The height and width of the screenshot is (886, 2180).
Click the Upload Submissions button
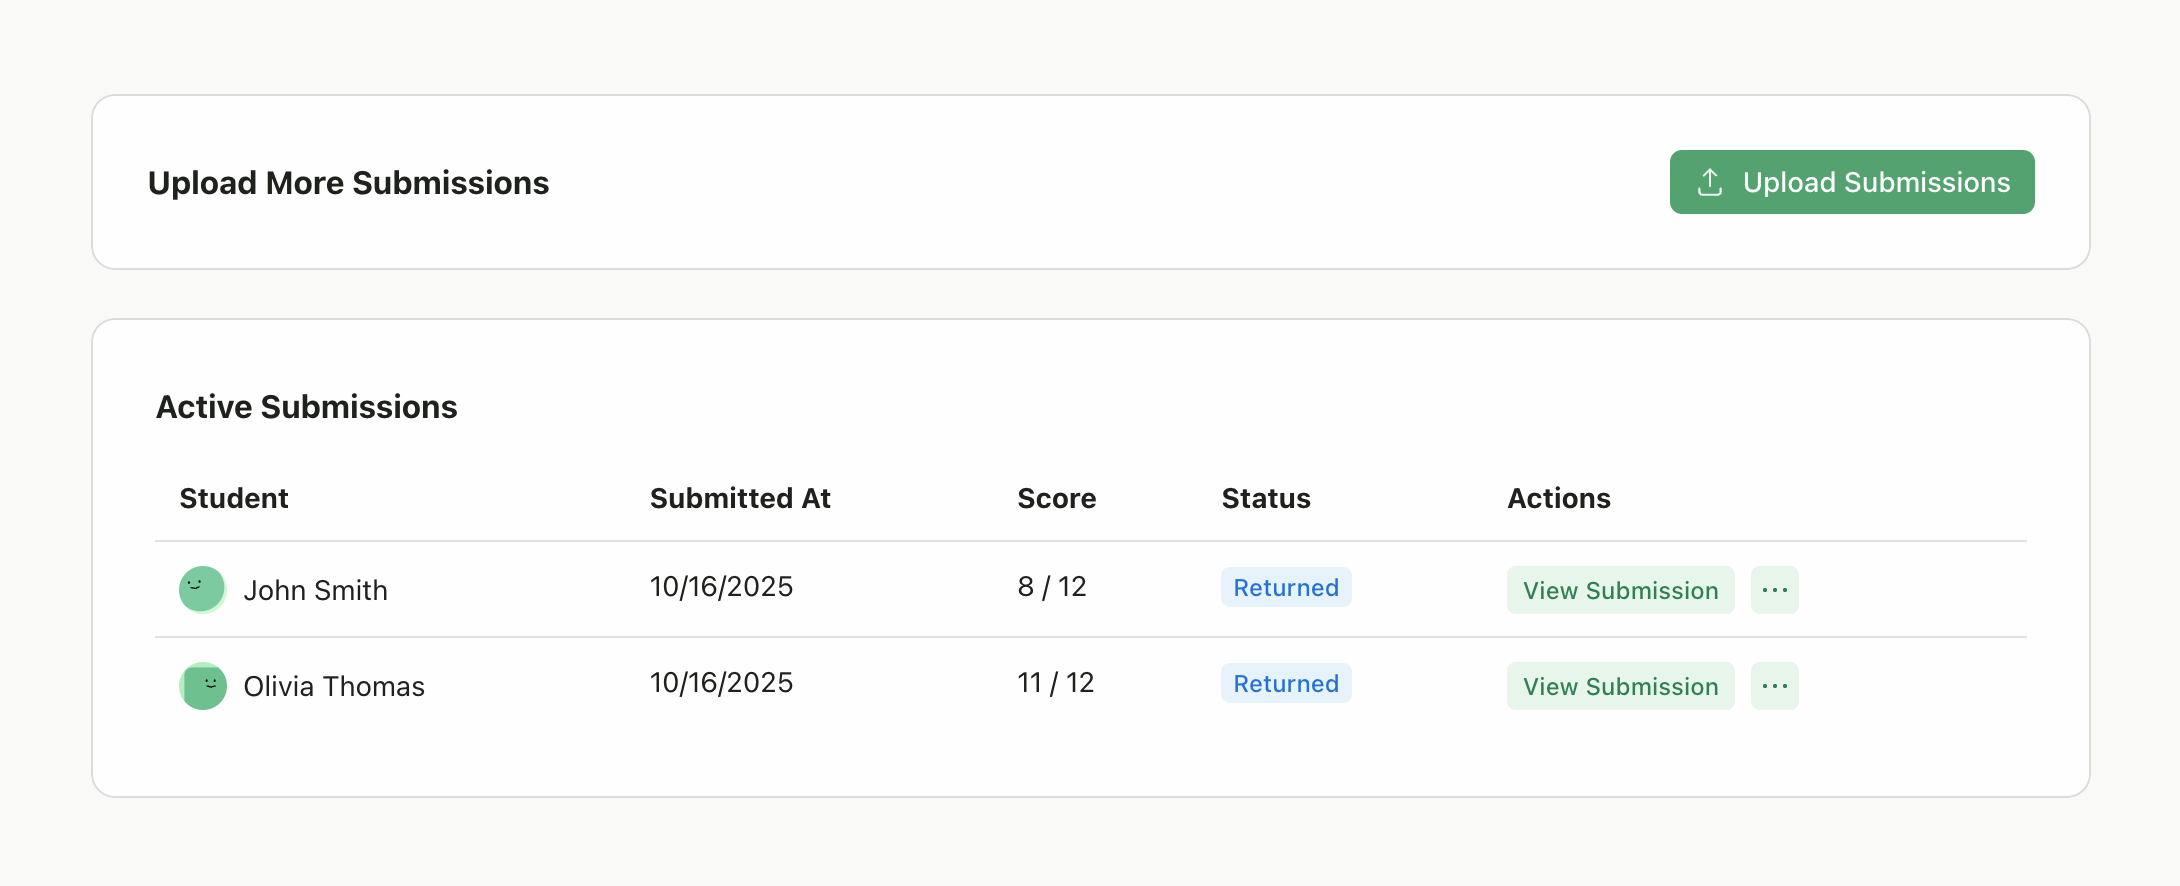(1851, 182)
